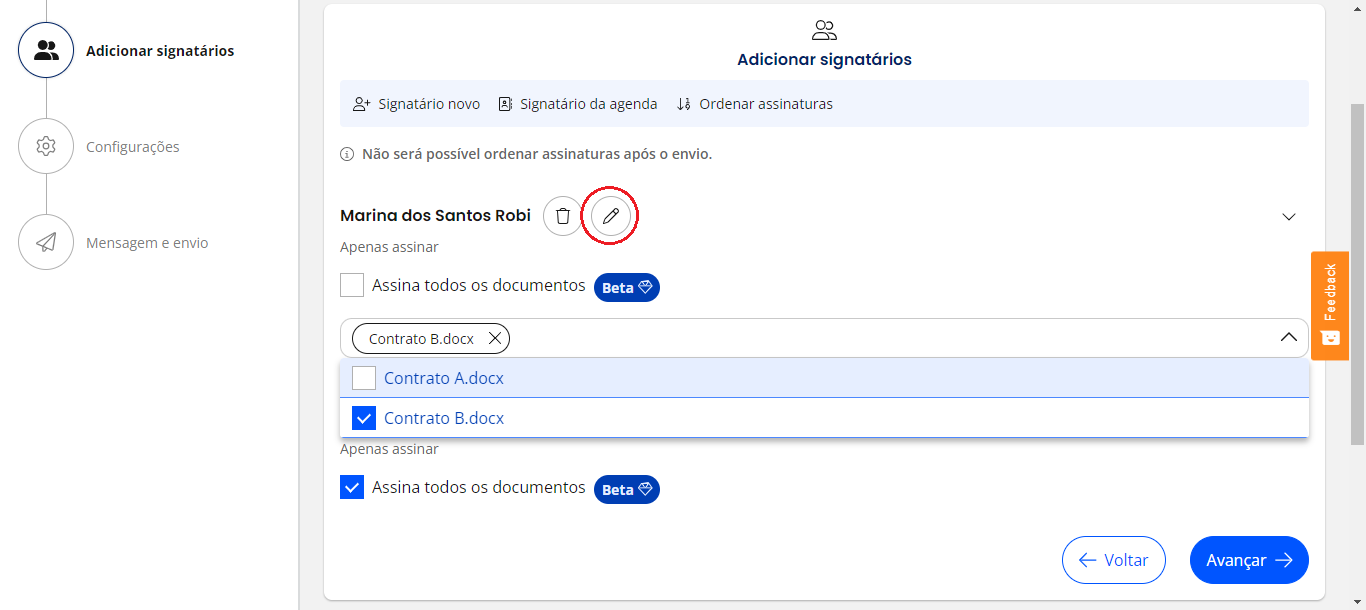1366x610 pixels.
Task: Click the Avançar button
Action: click(x=1249, y=560)
